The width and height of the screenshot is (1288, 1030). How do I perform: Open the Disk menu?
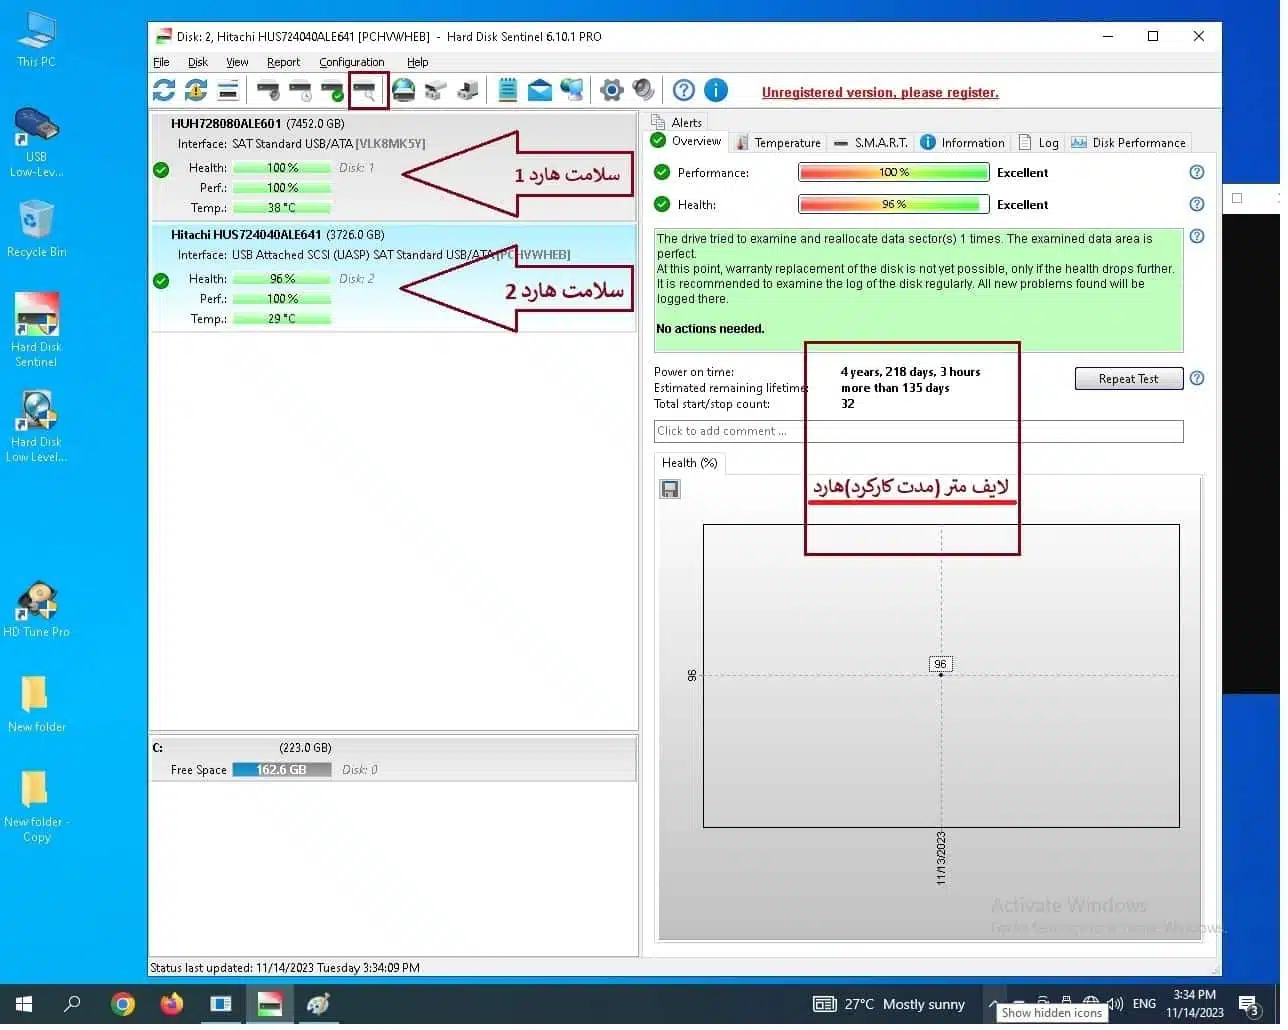198,62
